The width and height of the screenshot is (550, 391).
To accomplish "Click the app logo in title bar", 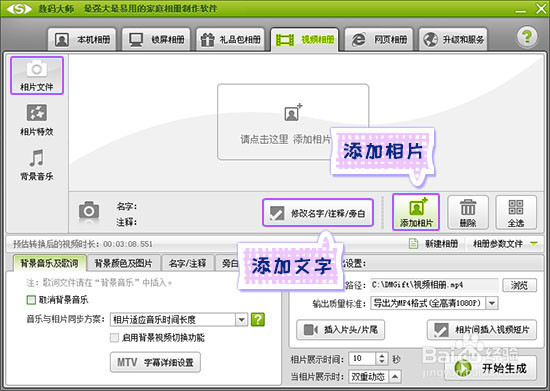I will click(x=19, y=8).
